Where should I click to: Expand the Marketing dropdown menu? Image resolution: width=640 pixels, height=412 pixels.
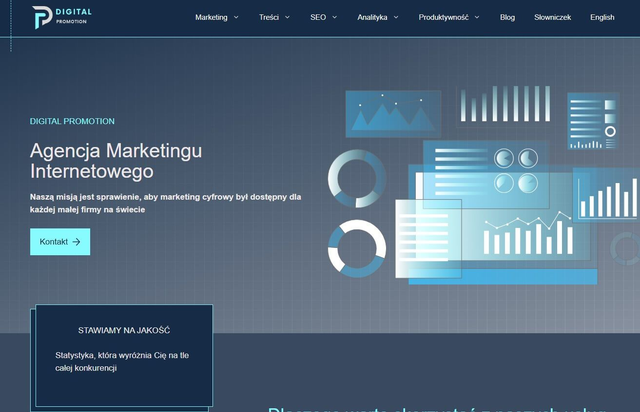(x=217, y=17)
